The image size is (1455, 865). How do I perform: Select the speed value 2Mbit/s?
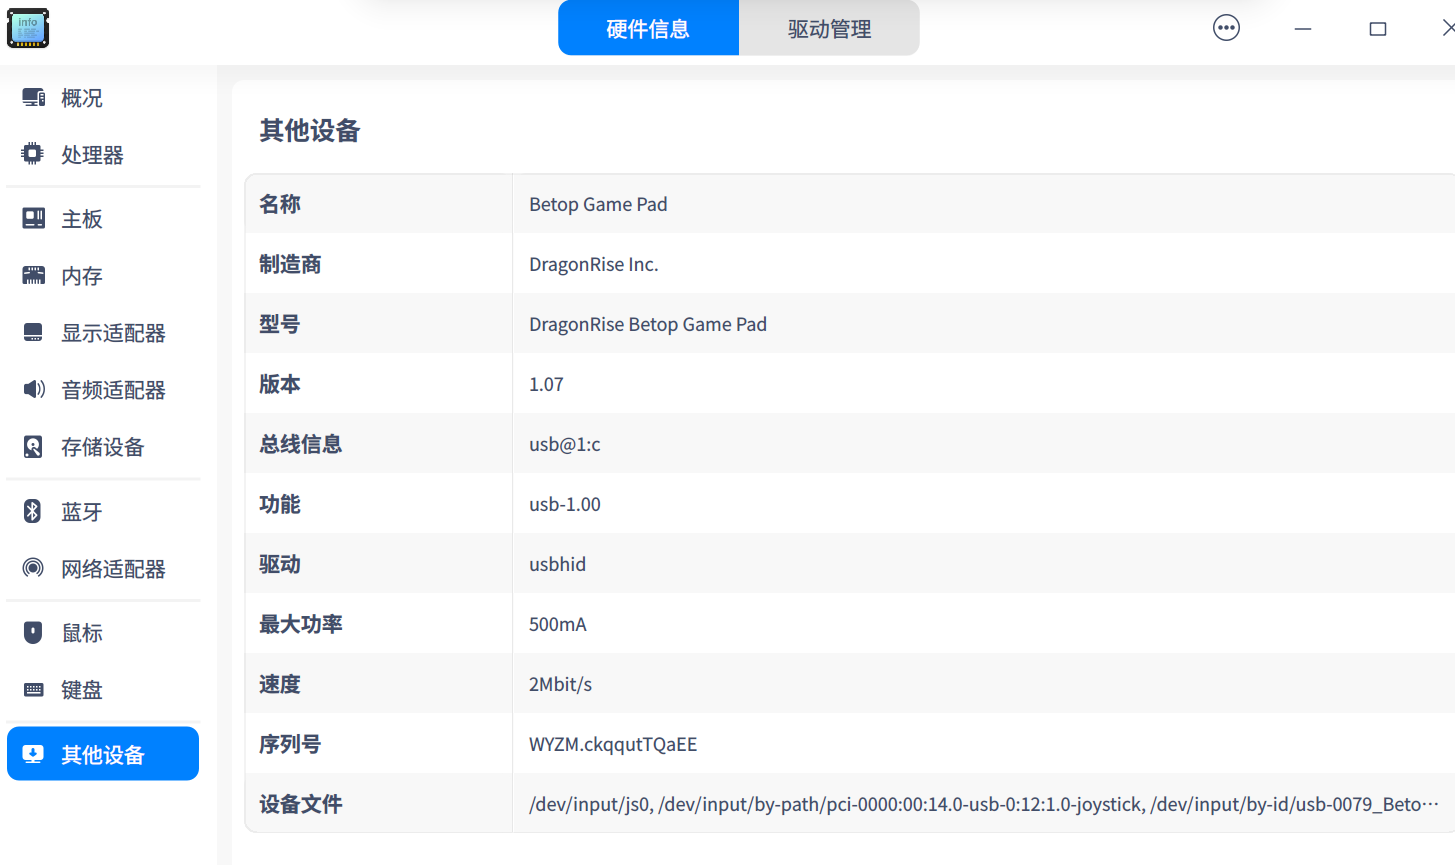pyautogui.click(x=560, y=684)
